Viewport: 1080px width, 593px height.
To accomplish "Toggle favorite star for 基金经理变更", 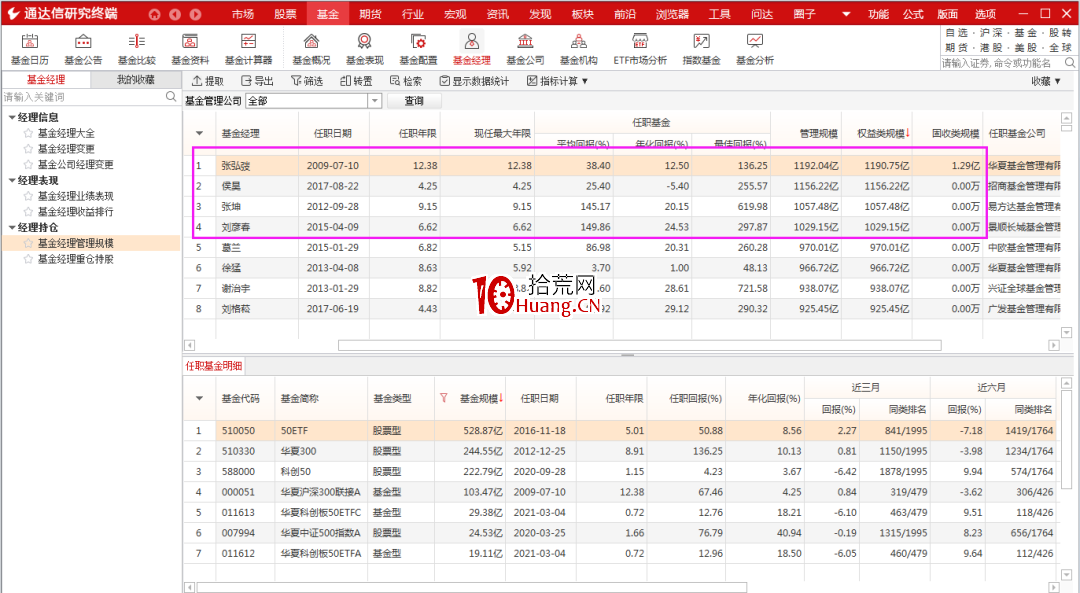I will [28, 149].
